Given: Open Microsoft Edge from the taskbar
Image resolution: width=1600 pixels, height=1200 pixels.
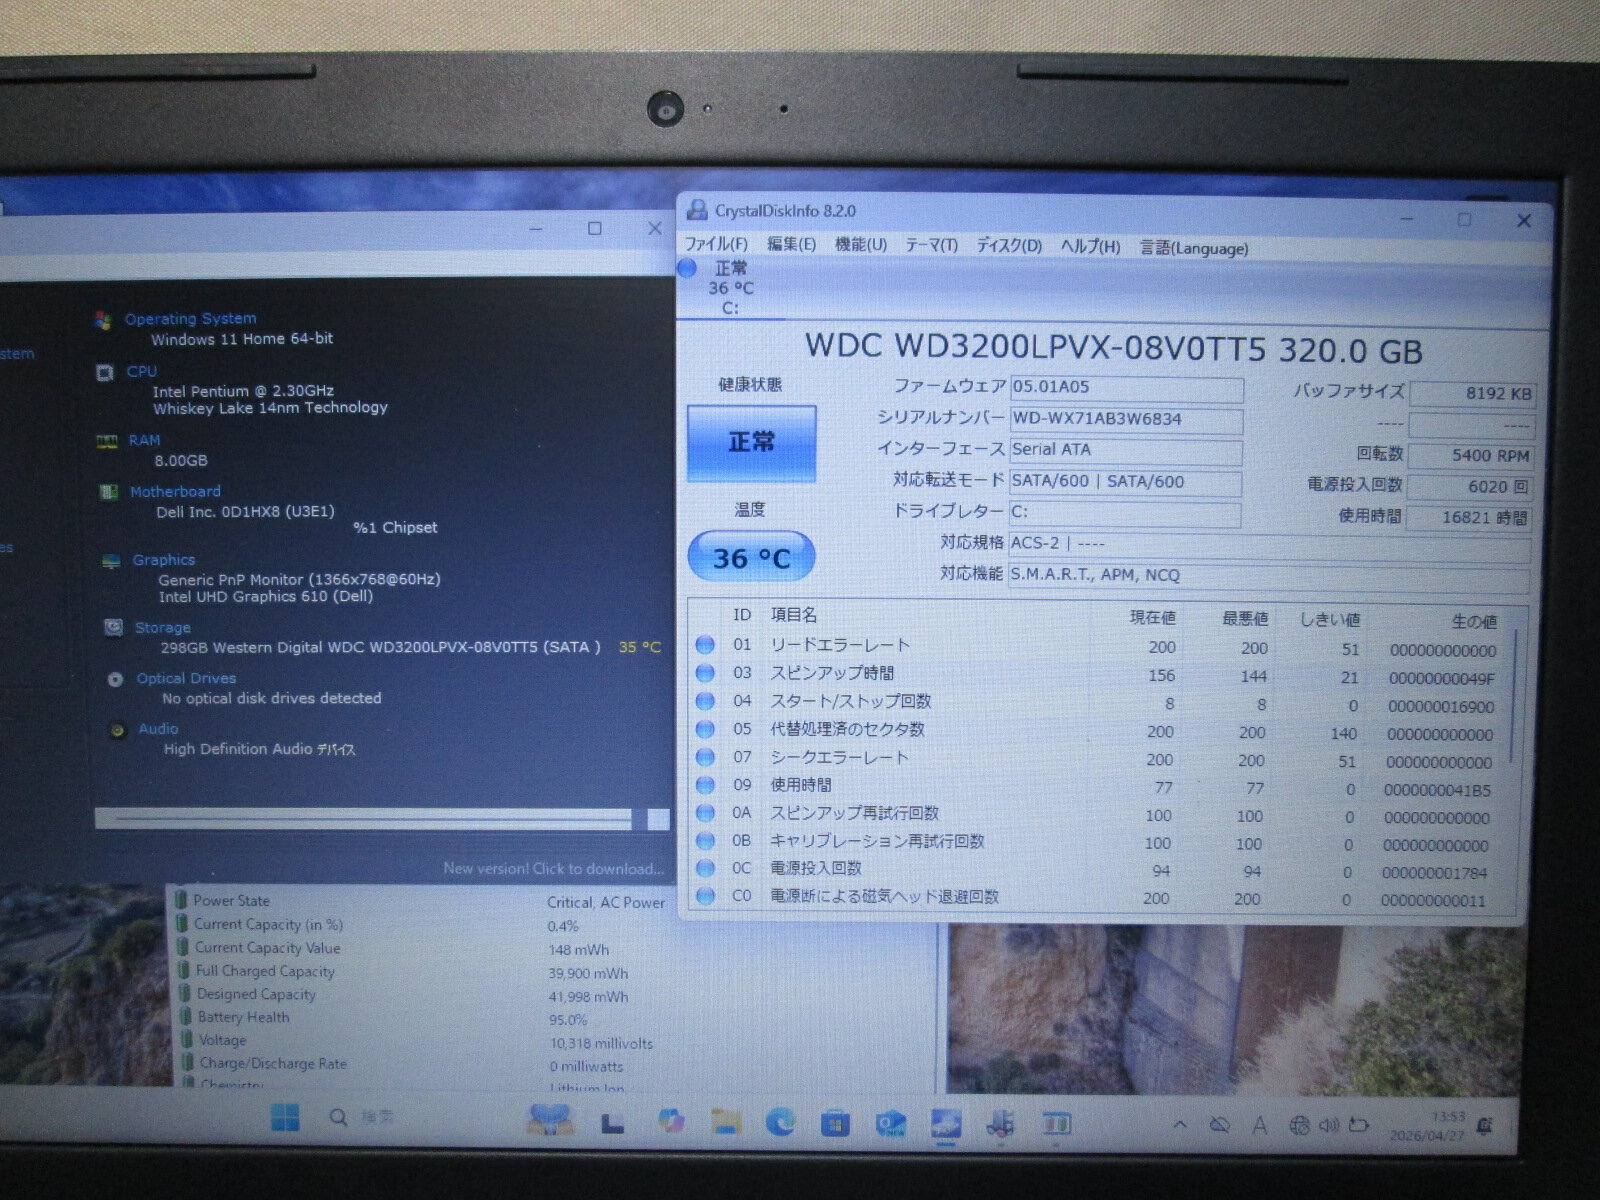Looking at the screenshot, I should click(780, 1122).
